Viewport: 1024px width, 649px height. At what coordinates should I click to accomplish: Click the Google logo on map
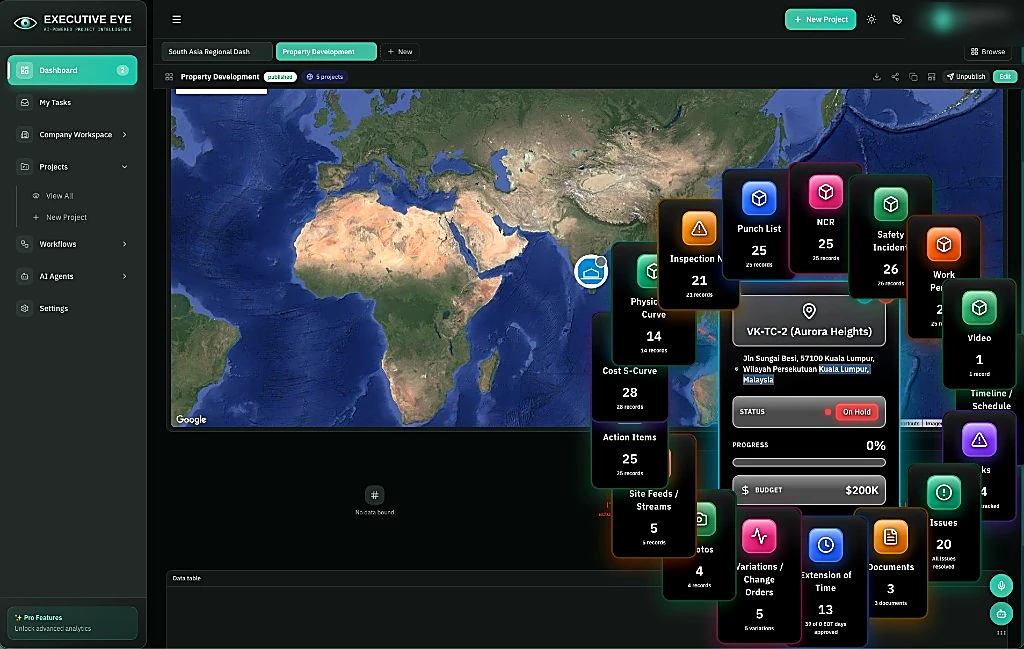pos(191,420)
